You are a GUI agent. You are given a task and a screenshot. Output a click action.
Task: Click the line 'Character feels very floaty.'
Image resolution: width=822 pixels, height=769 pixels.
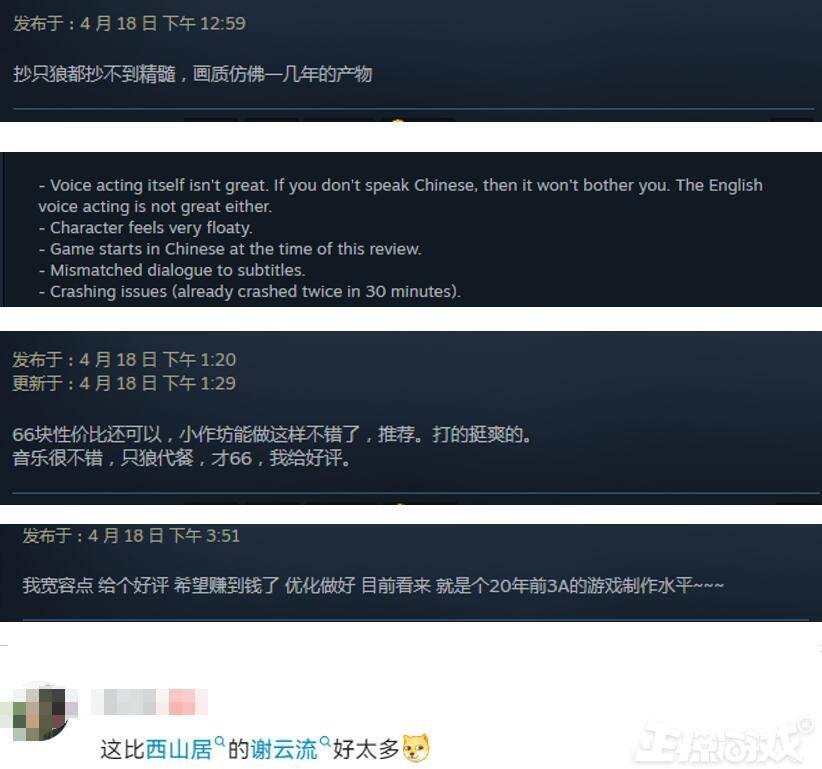pos(146,228)
